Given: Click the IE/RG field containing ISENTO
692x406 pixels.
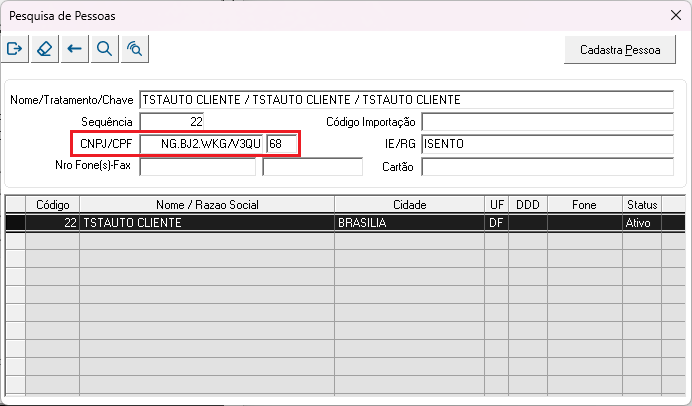Looking at the screenshot, I should [x=548, y=144].
